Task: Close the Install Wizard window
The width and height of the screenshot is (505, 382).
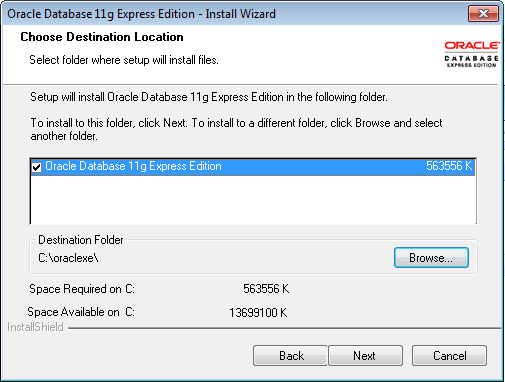Action: pos(483,14)
